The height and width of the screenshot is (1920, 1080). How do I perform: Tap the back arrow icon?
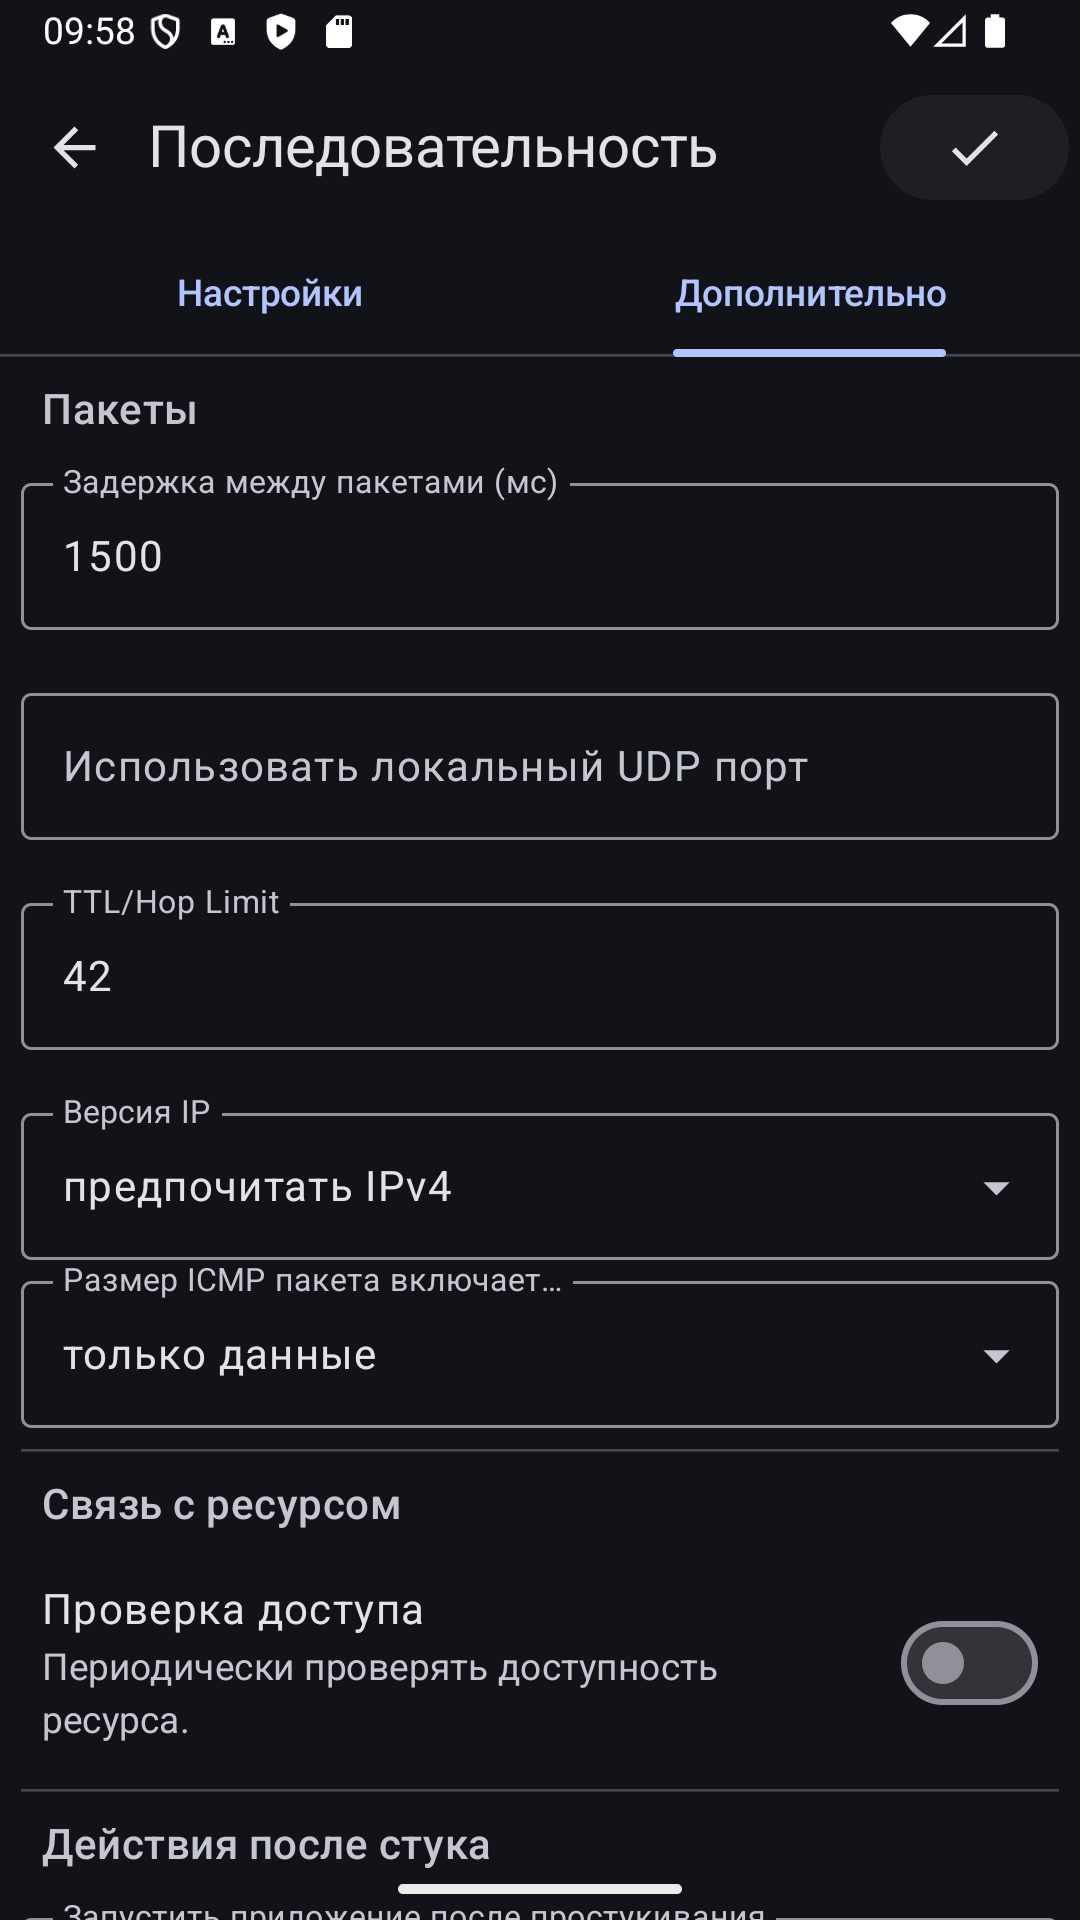click(x=74, y=148)
